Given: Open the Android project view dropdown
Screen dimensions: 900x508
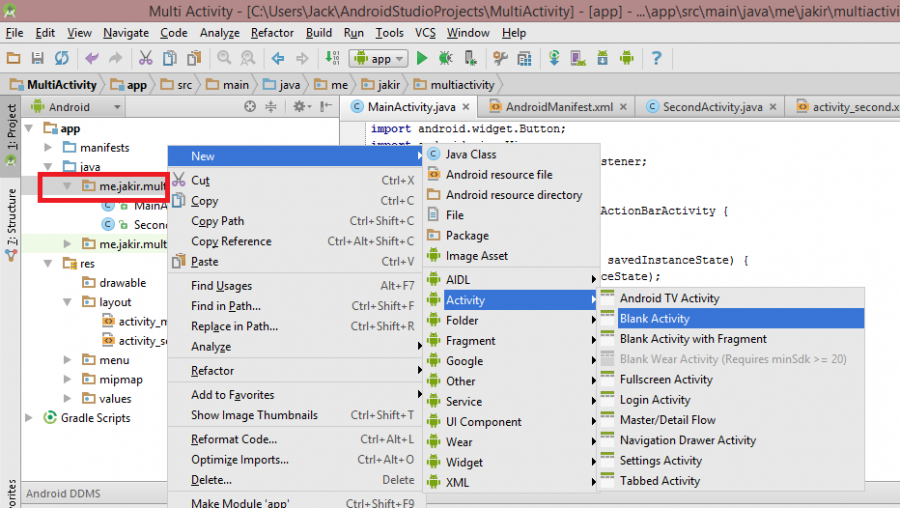Looking at the screenshot, I should pos(76,107).
